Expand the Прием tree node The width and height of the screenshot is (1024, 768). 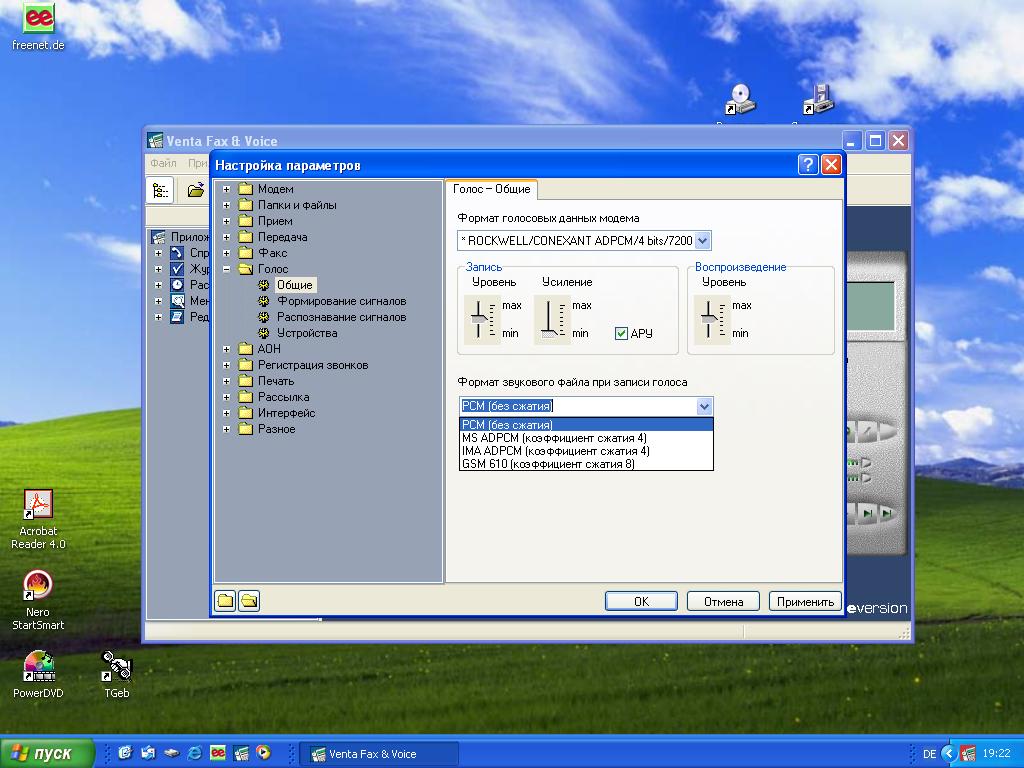(226, 221)
